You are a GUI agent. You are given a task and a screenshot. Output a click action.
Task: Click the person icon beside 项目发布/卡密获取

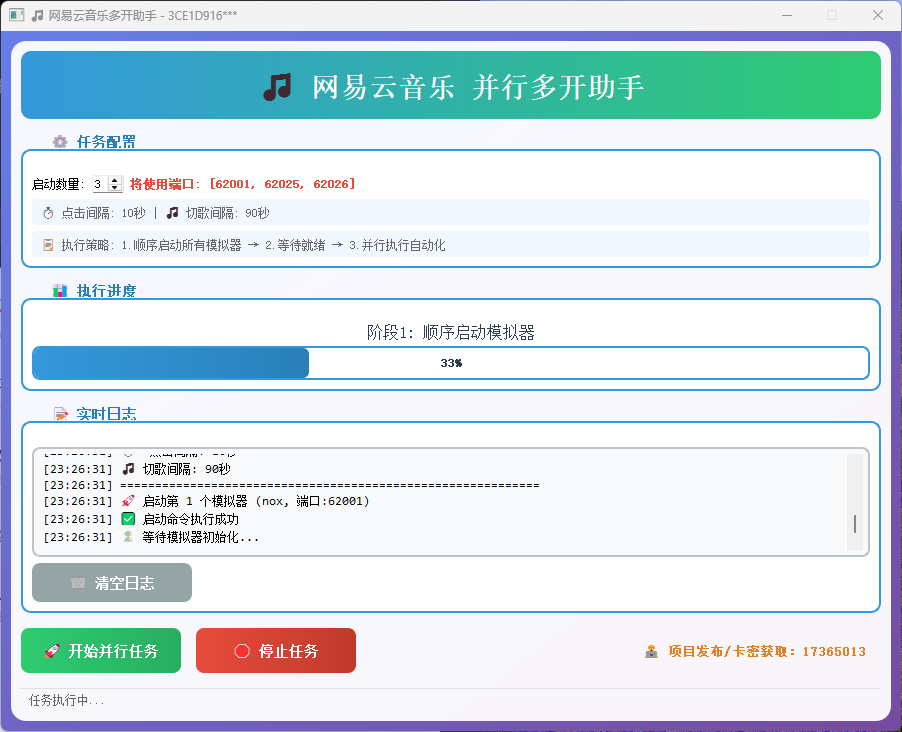[x=650, y=651]
